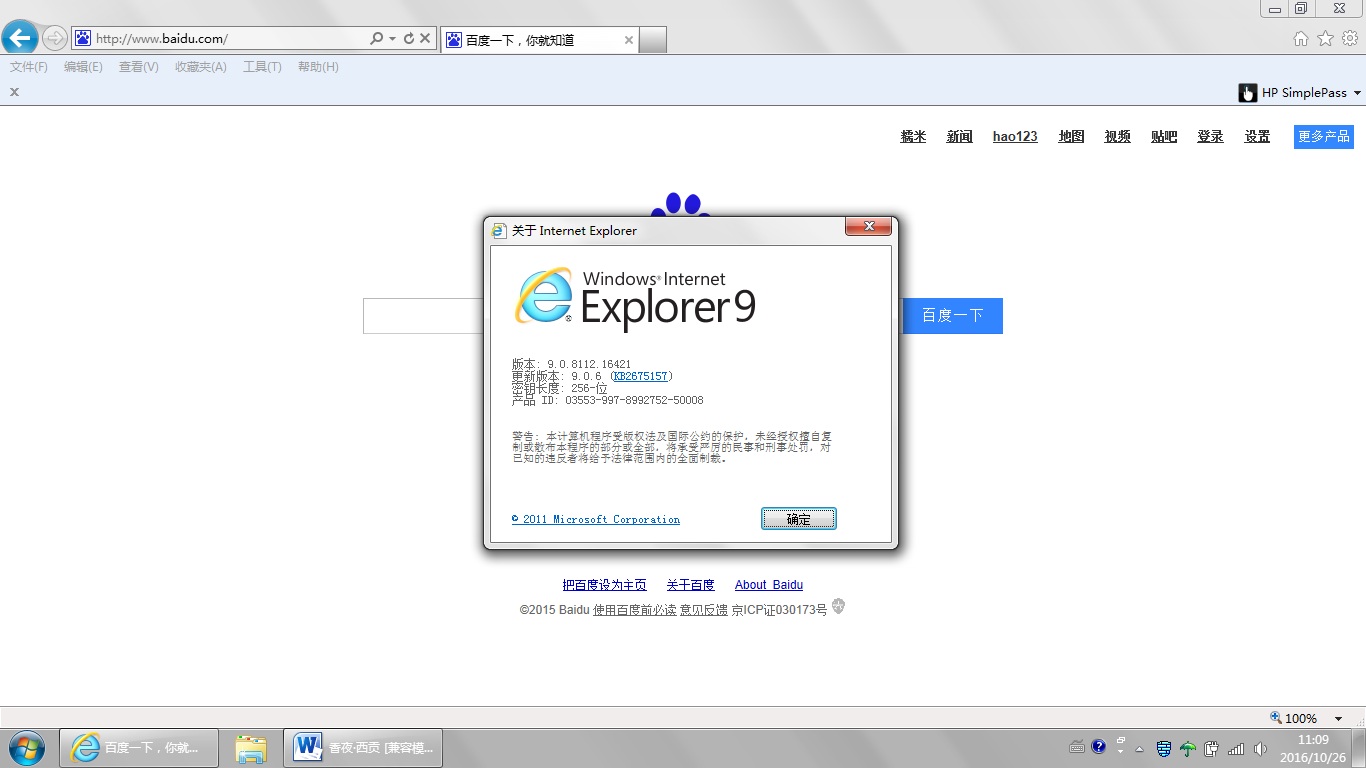This screenshot has height=768, width=1366.
Task: Click the Baidu paw site icon in address bar
Action: pos(84,39)
